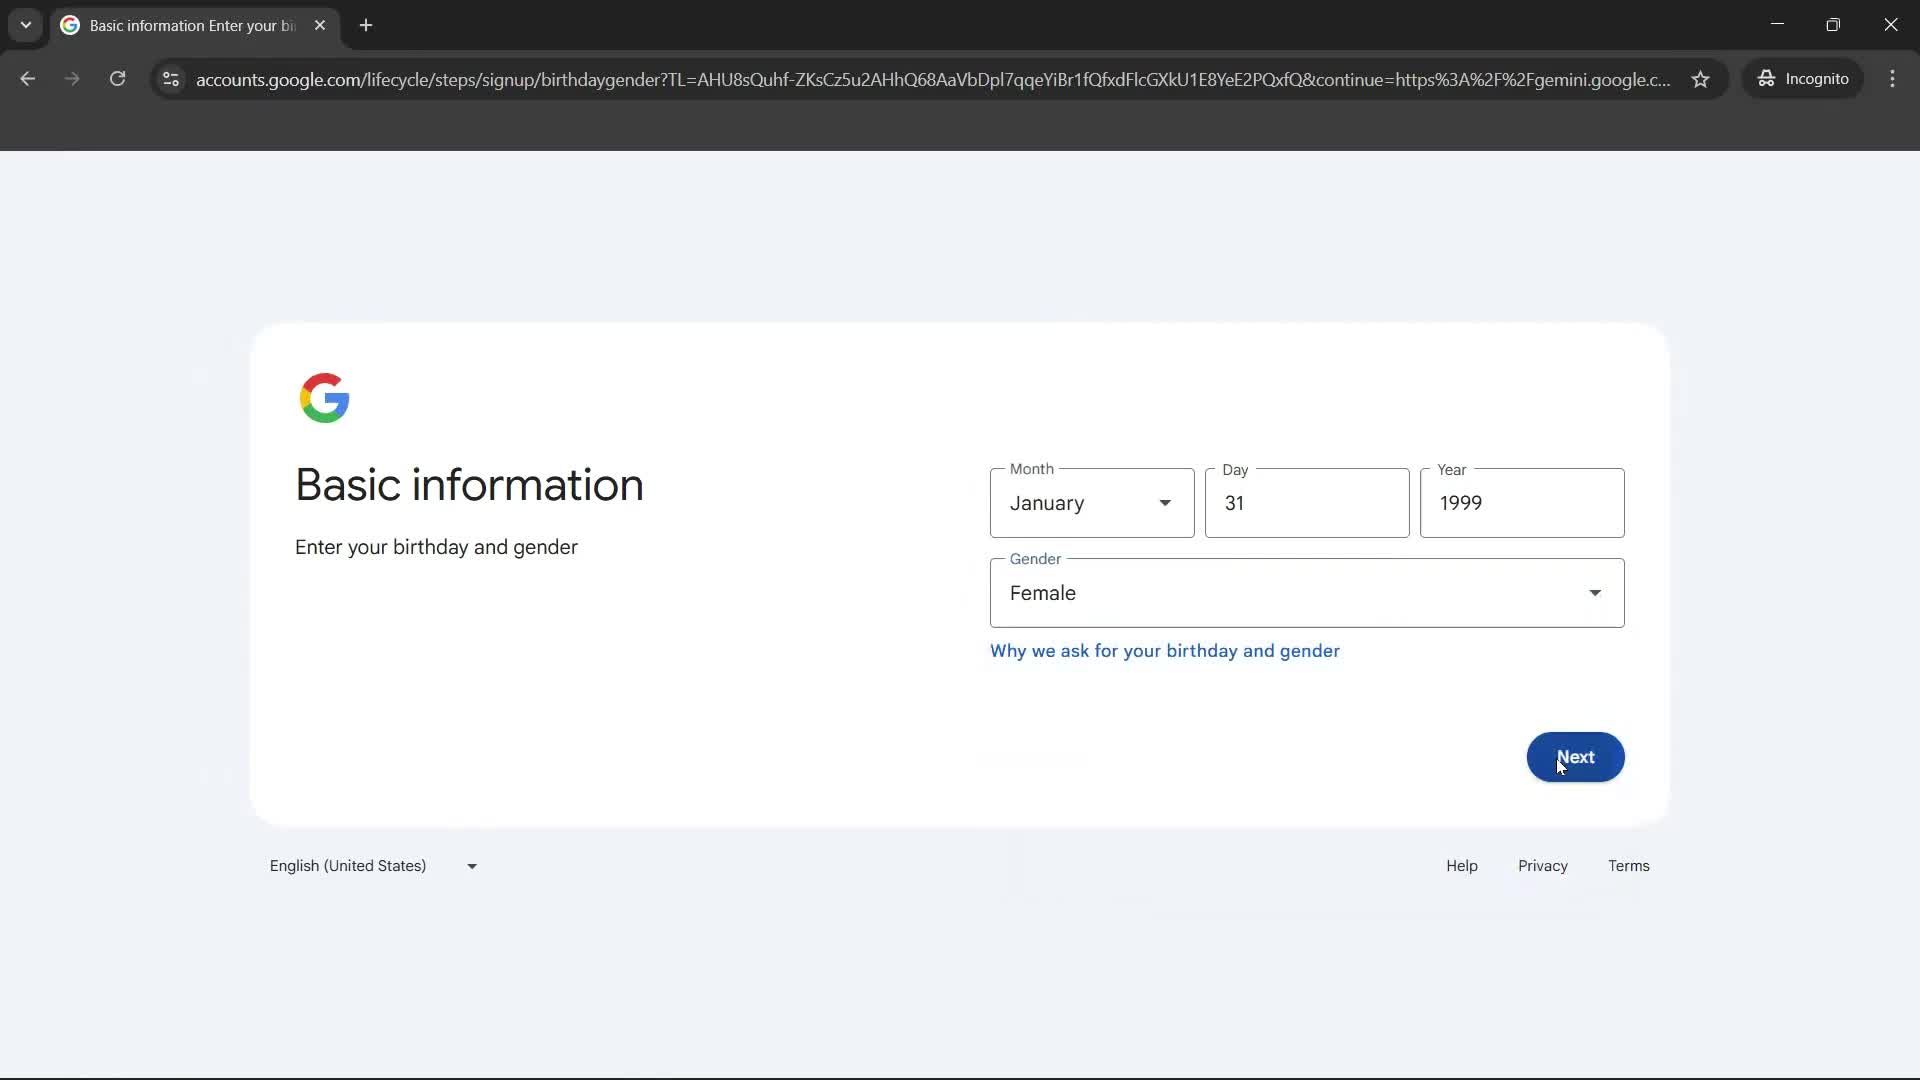Bookmark this page with the star icon
This screenshot has height=1080, width=1920.
coord(1701,80)
